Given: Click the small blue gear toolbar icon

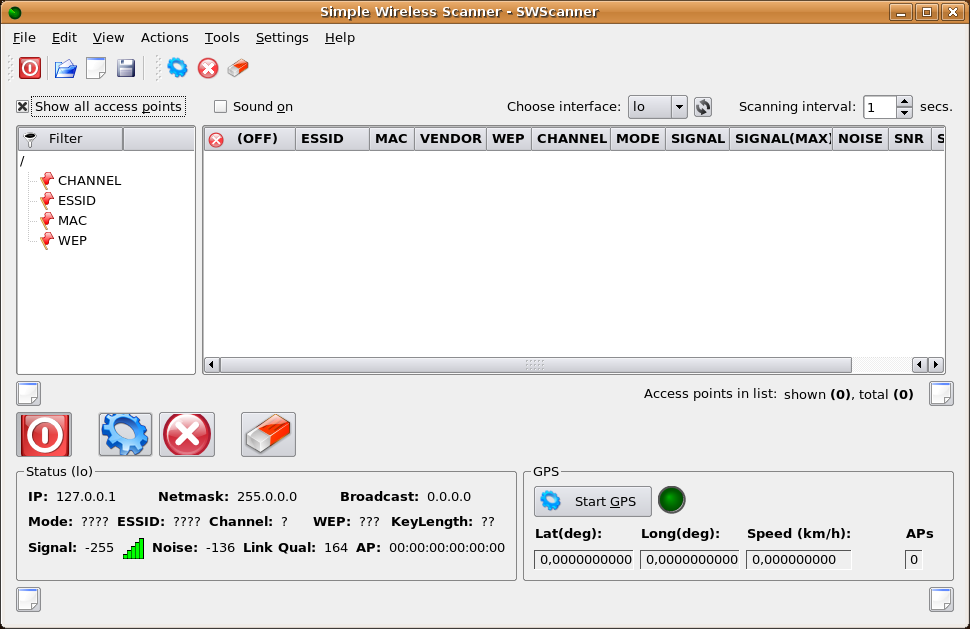Looking at the screenshot, I should pos(178,67).
